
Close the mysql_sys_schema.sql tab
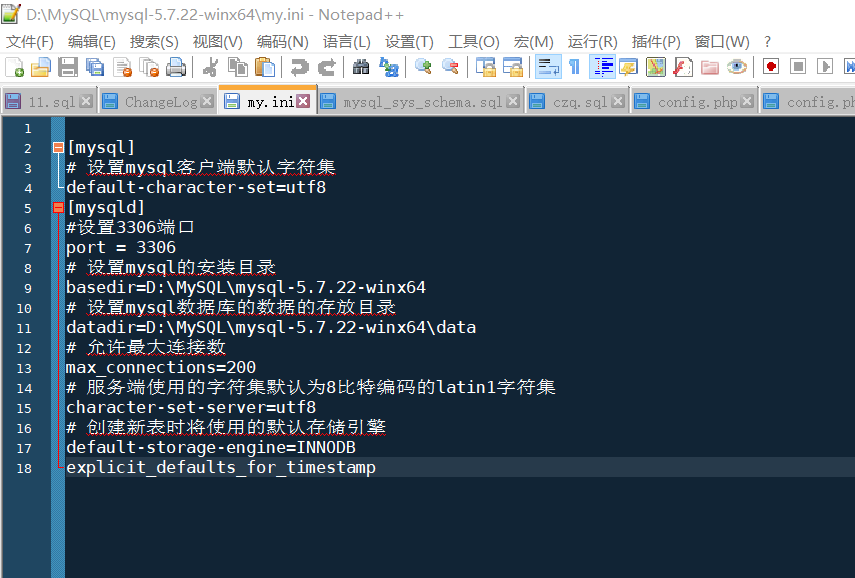coord(513,101)
